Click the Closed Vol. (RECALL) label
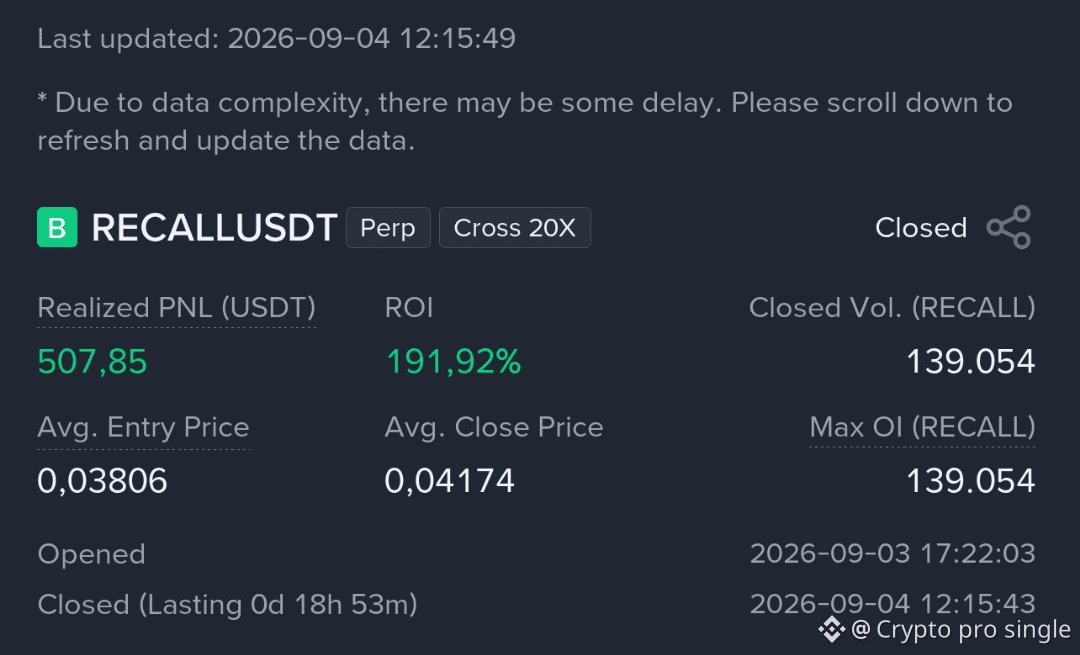Image resolution: width=1080 pixels, height=655 pixels. pos(892,308)
